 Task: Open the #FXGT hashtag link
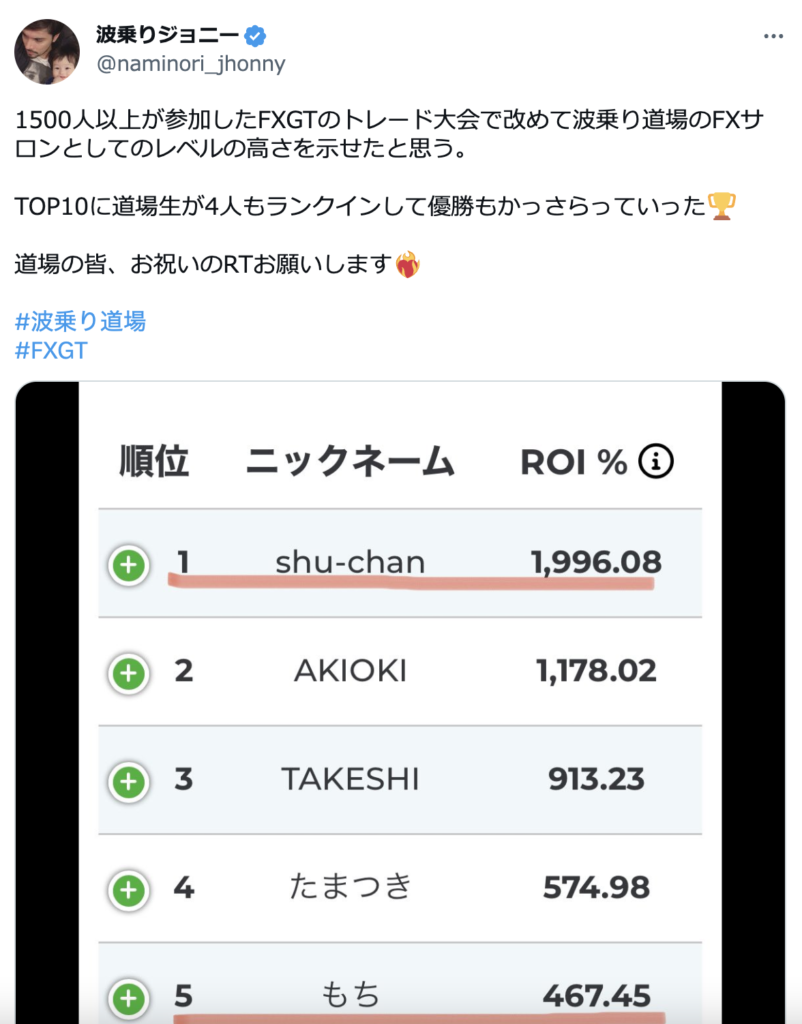click(51, 351)
